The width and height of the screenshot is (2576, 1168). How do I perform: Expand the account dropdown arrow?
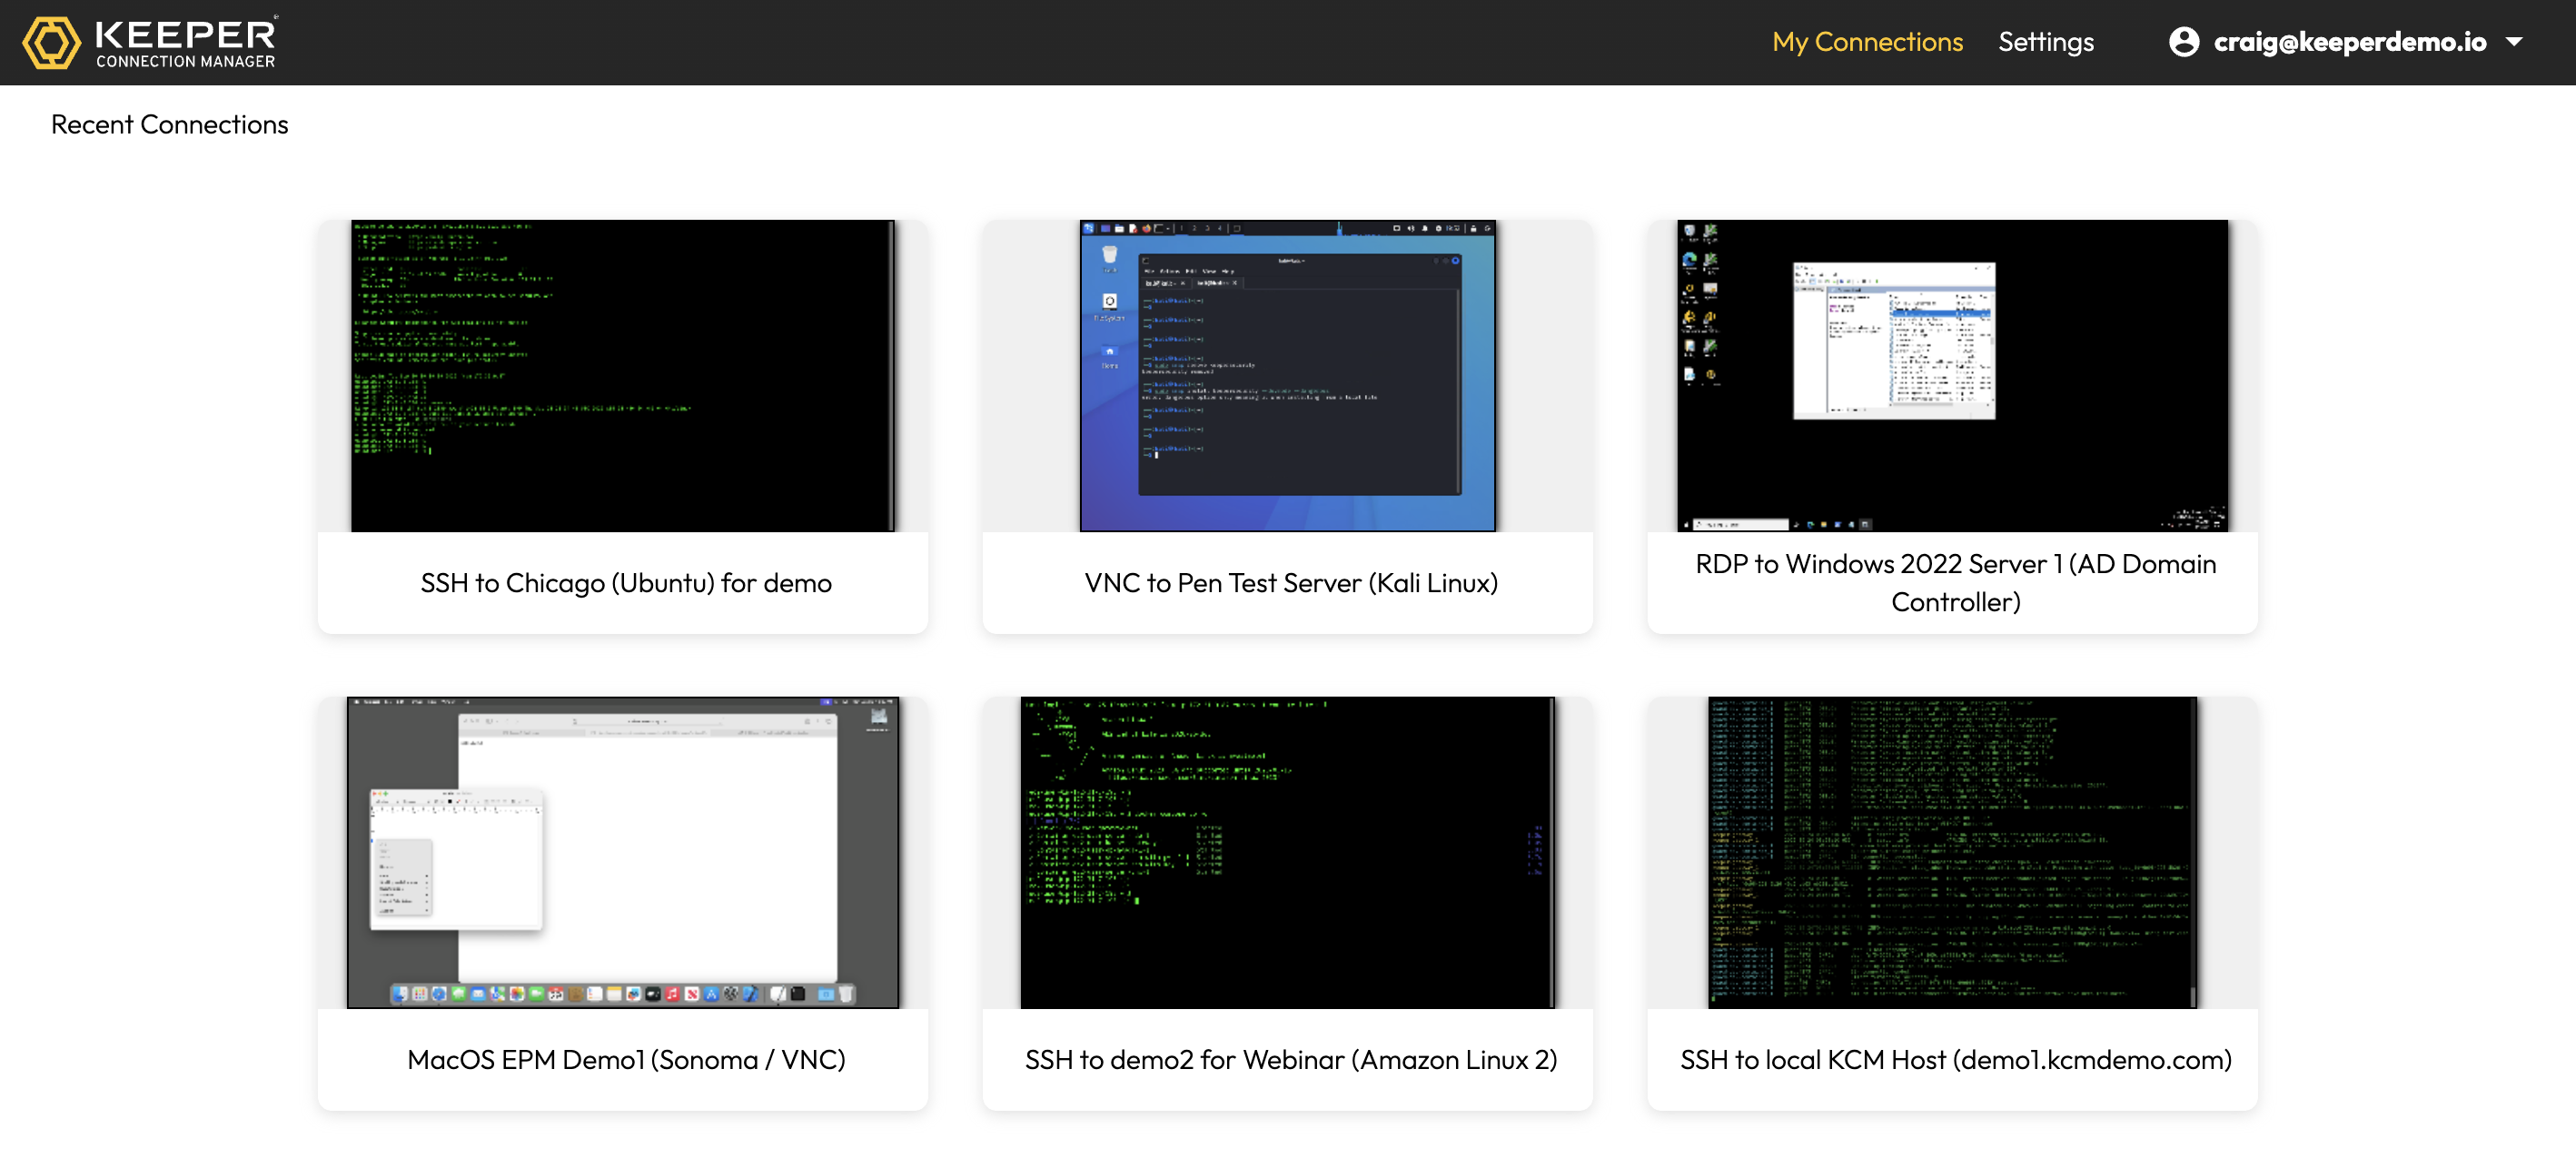[x=2513, y=42]
